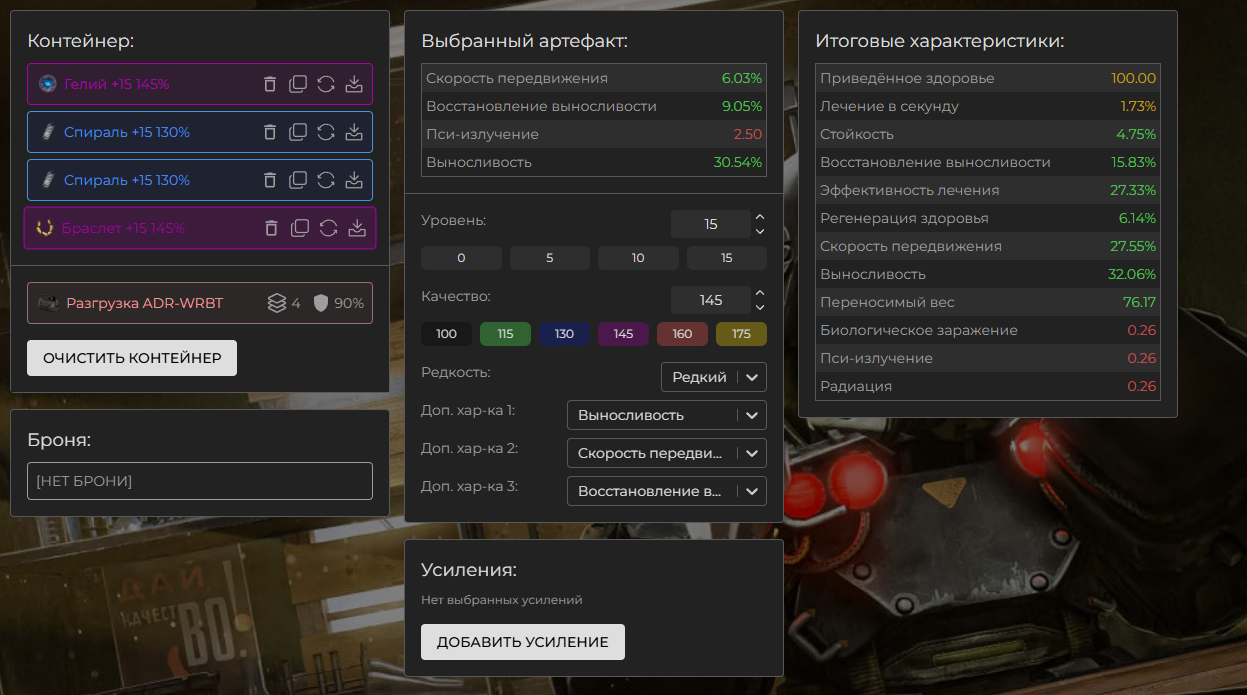This screenshot has height=695, width=1247.
Task: Click the ДОБАВИТЬ УСИЛЕНИЕ button
Action: 522,642
